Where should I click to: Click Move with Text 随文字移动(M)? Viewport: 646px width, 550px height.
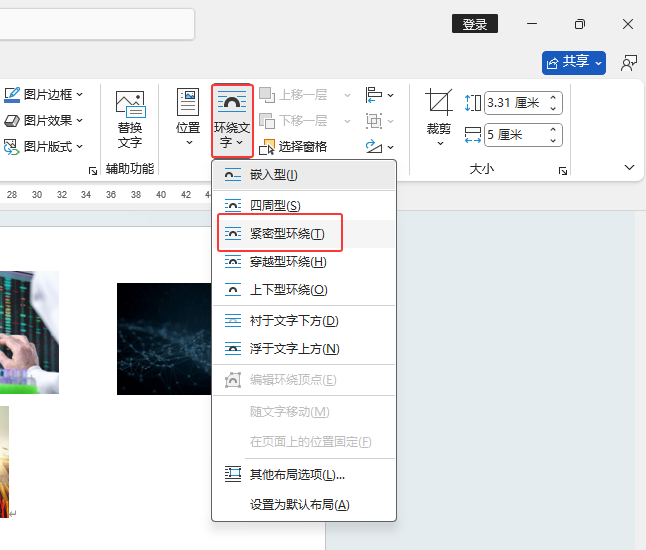(304, 411)
